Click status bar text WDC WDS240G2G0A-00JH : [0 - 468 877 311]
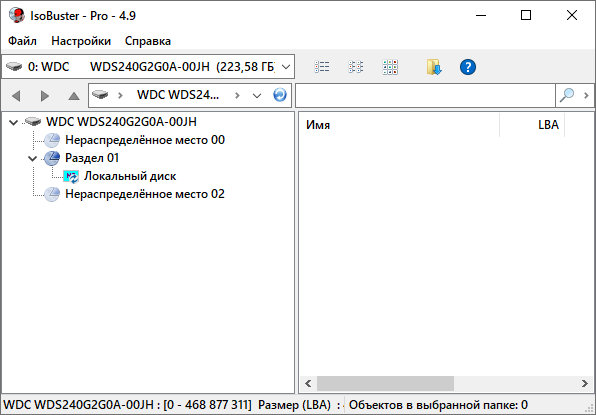The image size is (596, 415). [127, 405]
